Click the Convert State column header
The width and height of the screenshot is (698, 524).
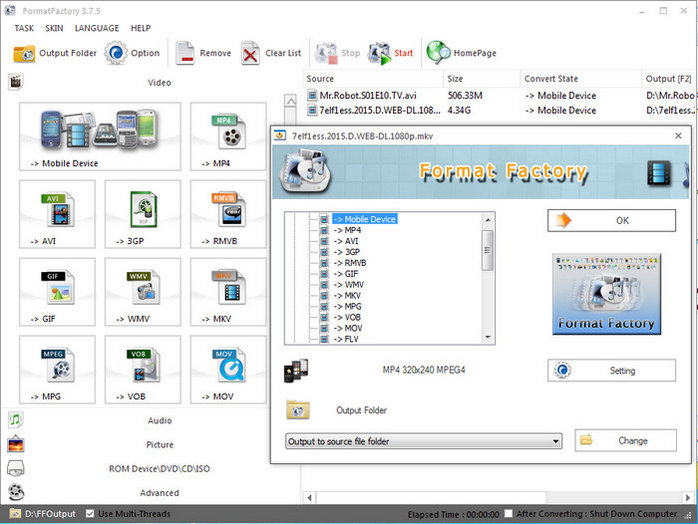point(580,79)
